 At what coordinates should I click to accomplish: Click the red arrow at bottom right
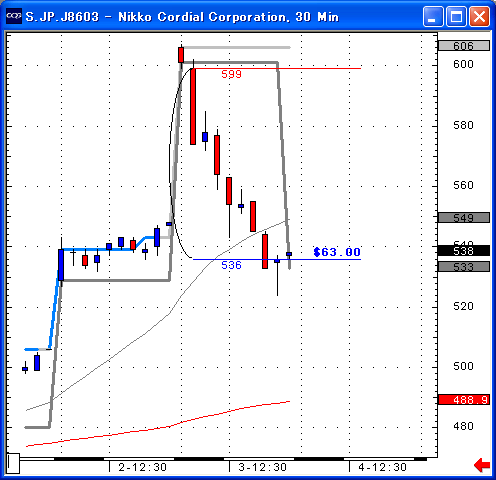(x=482, y=465)
